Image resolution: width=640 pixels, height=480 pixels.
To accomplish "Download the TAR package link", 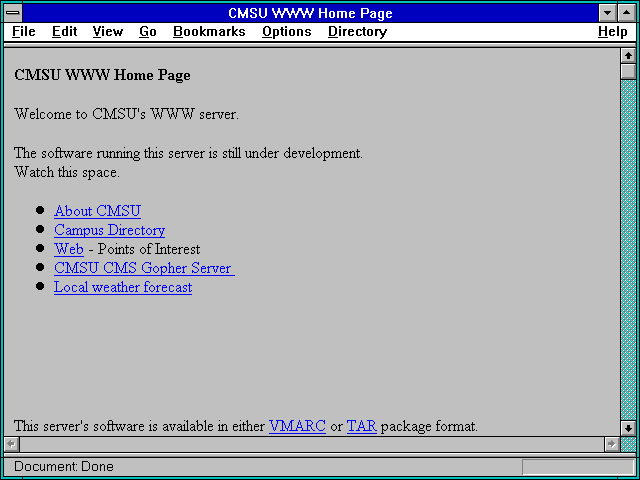I will (x=362, y=426).
